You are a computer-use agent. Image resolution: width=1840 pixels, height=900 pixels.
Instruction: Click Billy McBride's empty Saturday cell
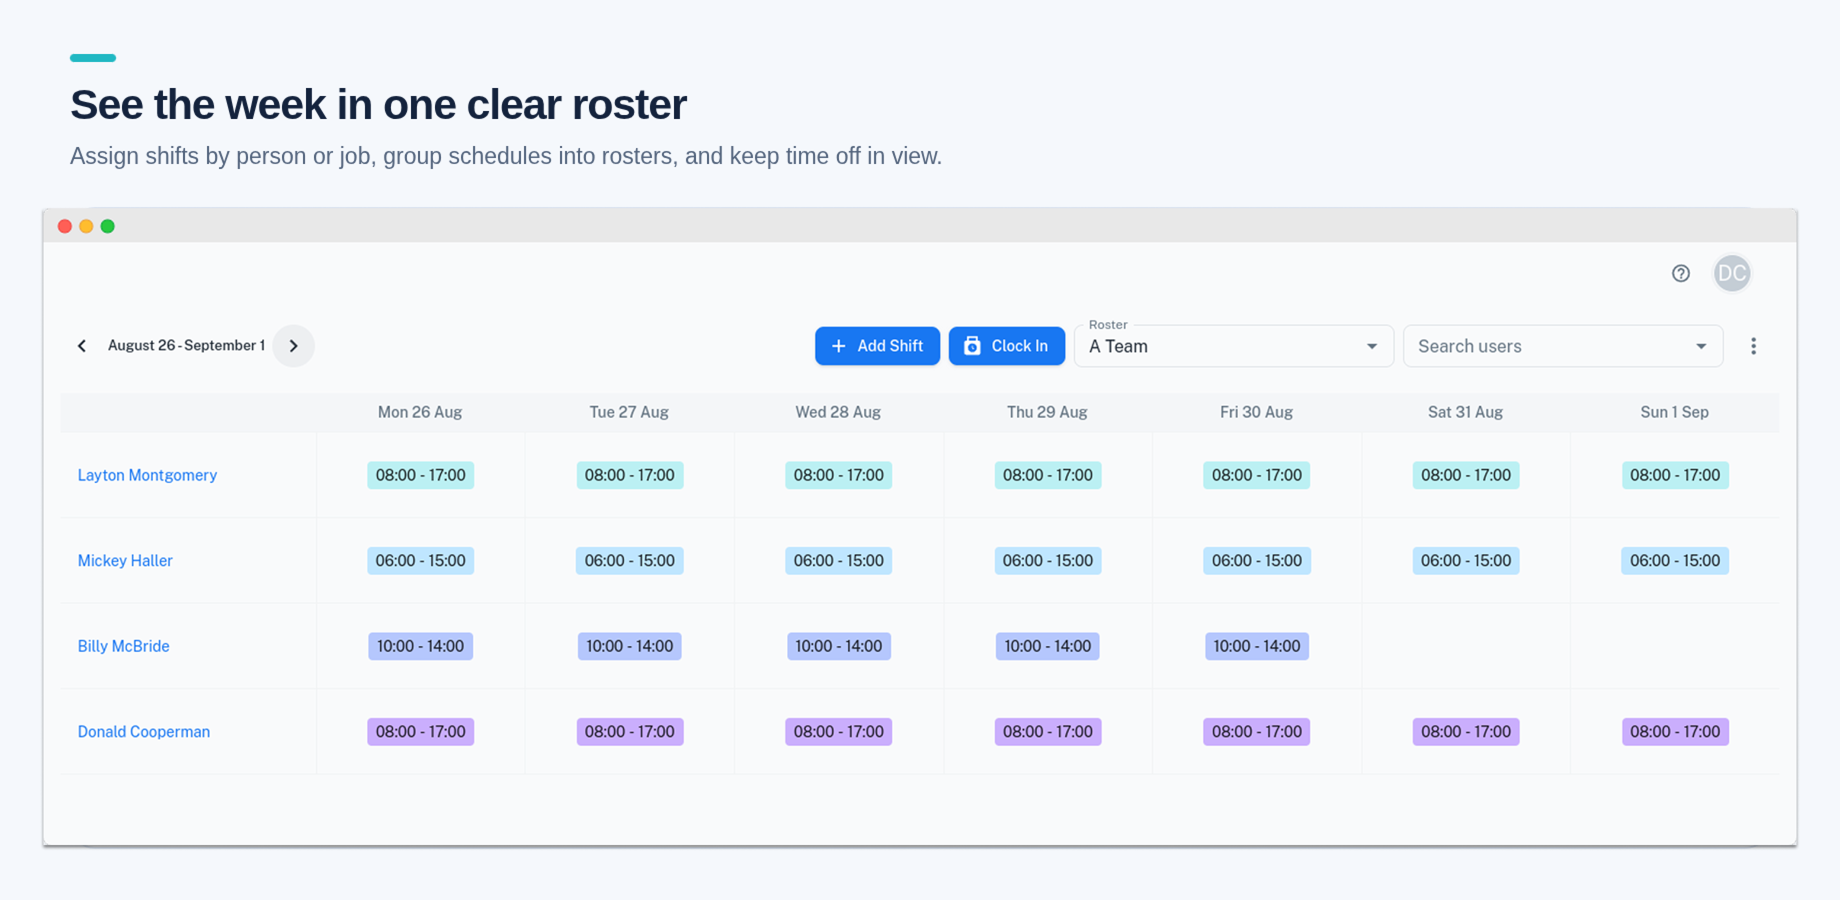click(x=1466, y=646)
